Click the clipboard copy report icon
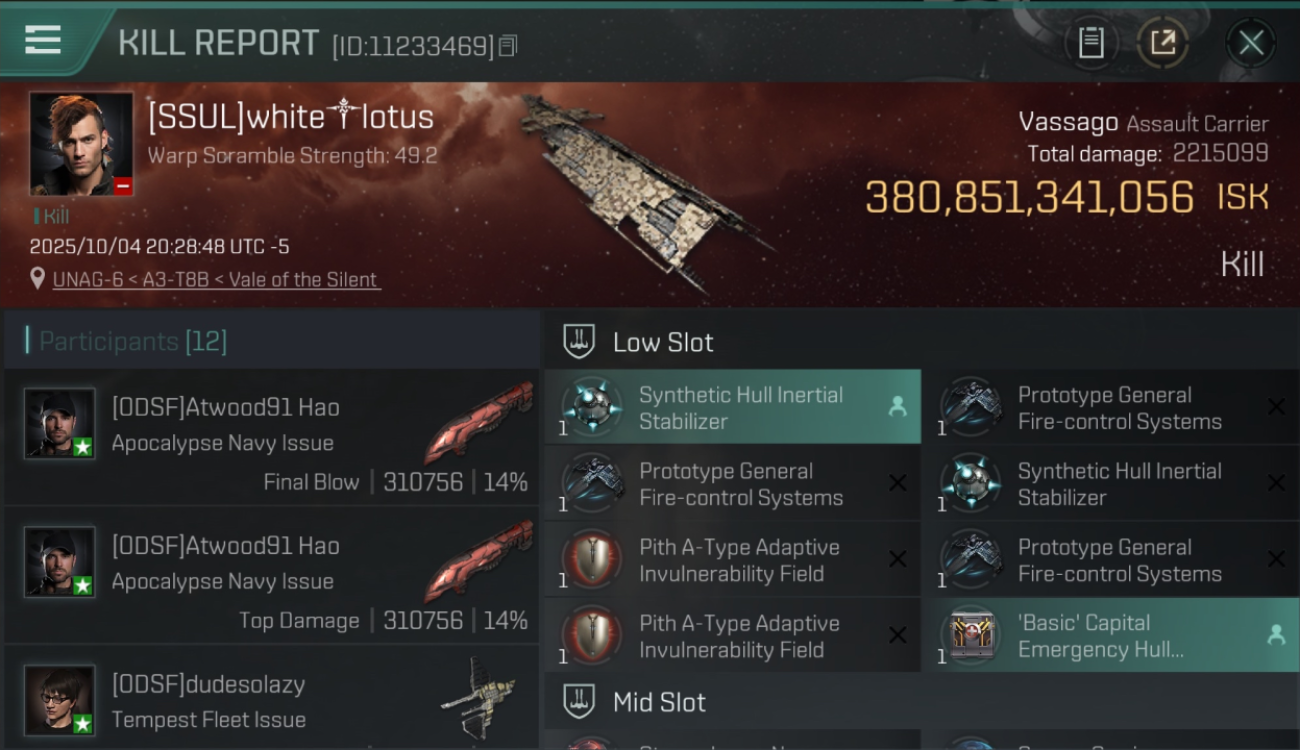The height and width of the screenshot is (750, 1300). click(1091, 43)
